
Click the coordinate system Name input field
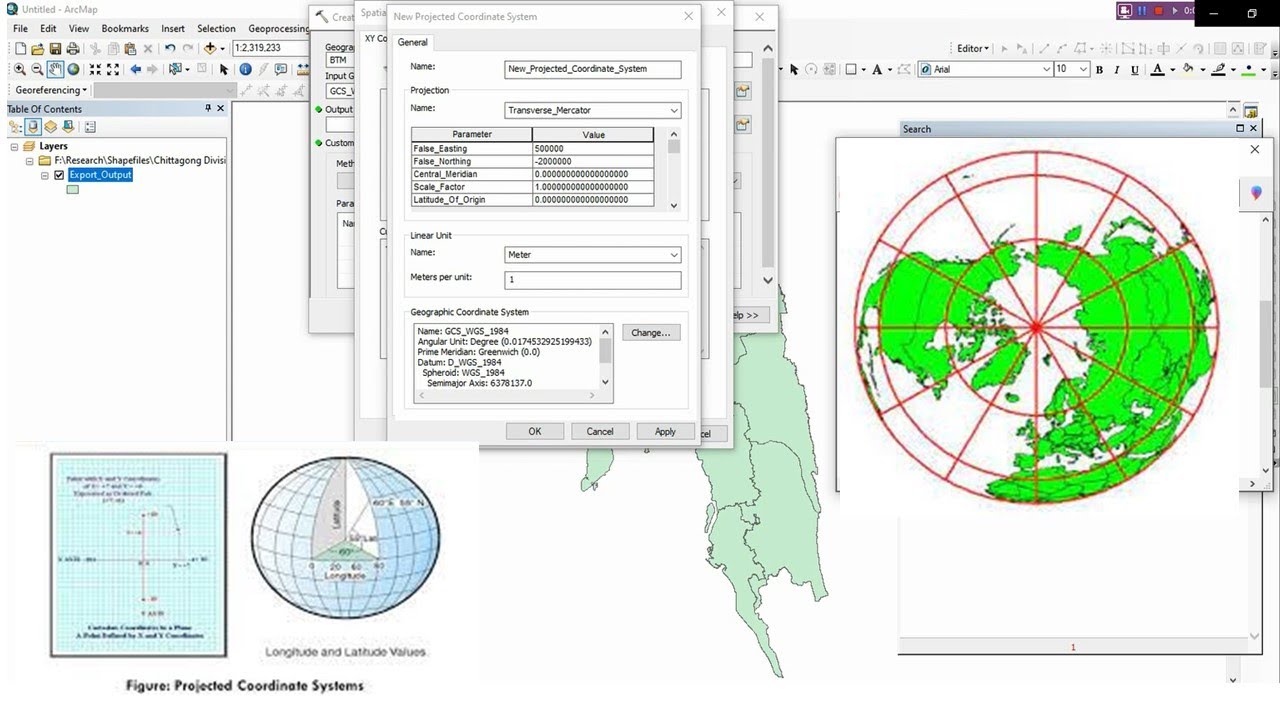(593, 69)
